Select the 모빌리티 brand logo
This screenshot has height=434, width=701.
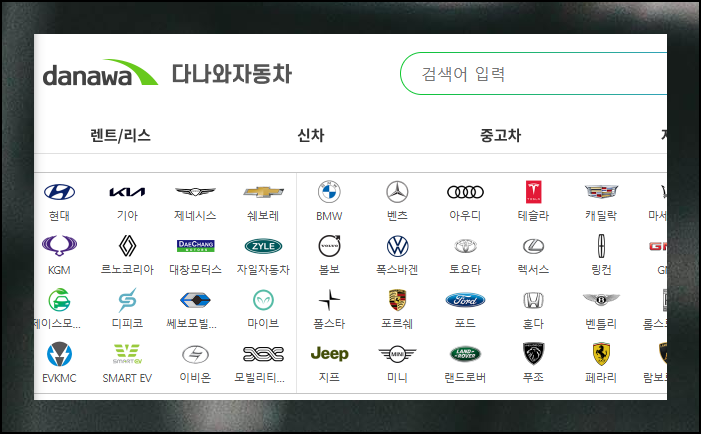[x=263, y=354]
